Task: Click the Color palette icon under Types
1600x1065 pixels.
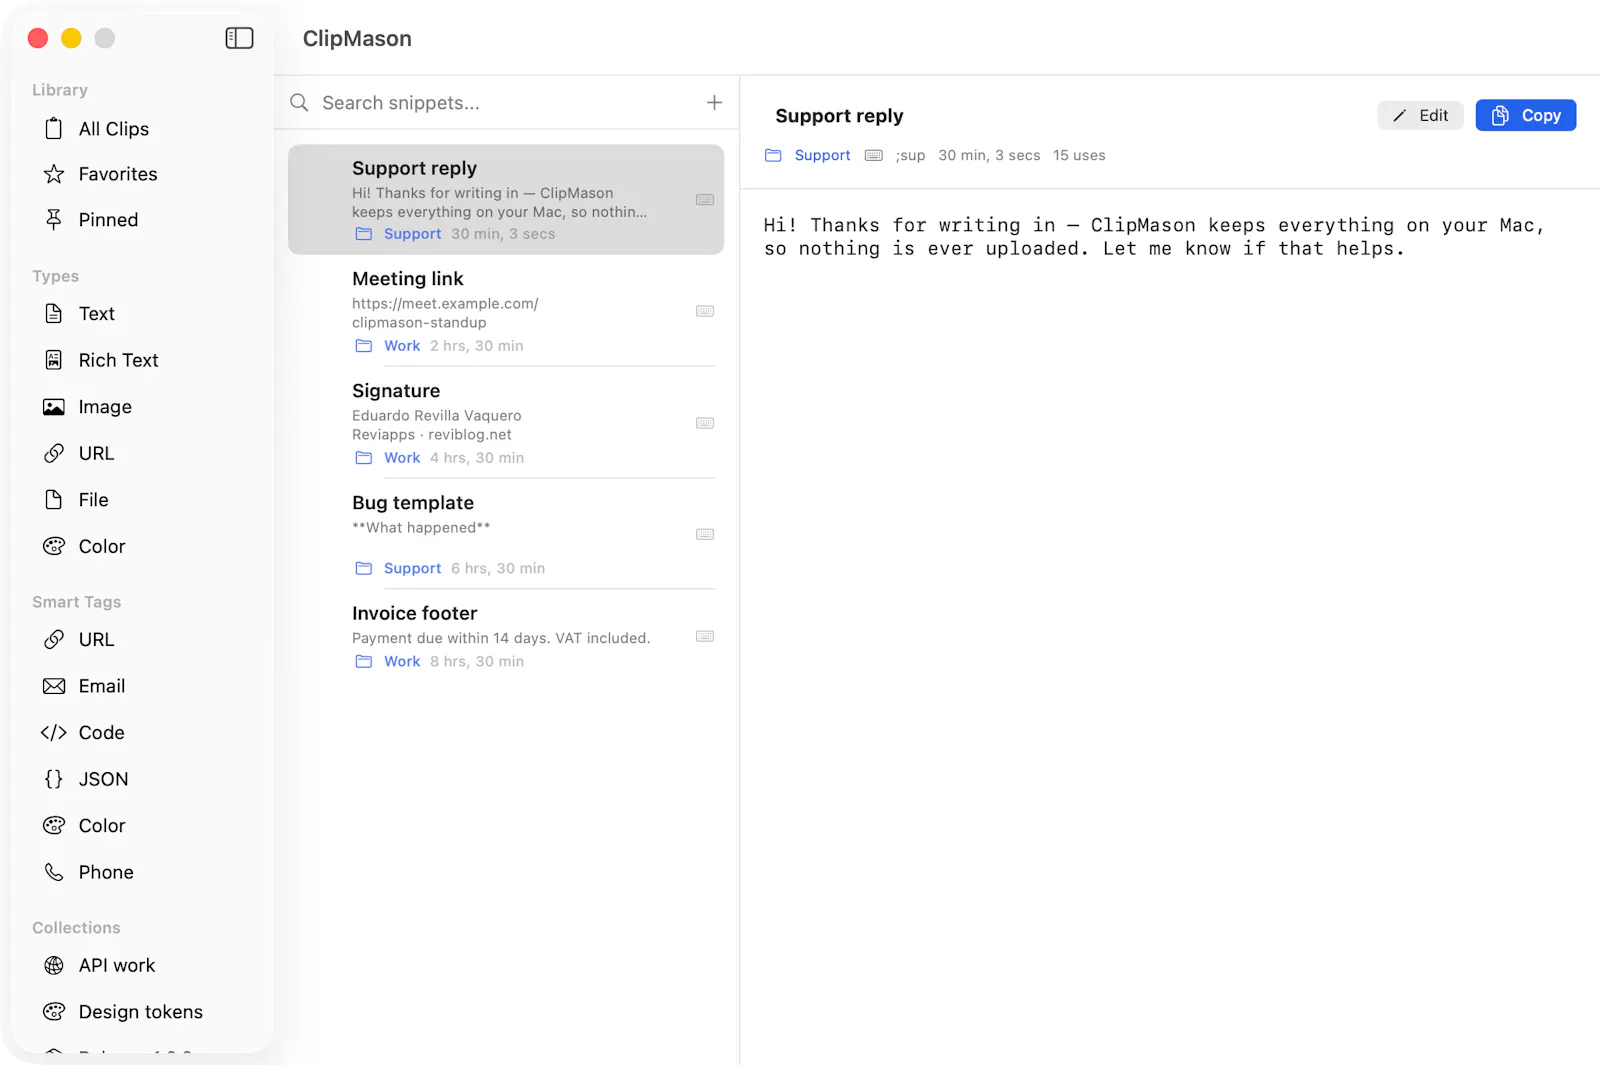Action: point(54,546)
